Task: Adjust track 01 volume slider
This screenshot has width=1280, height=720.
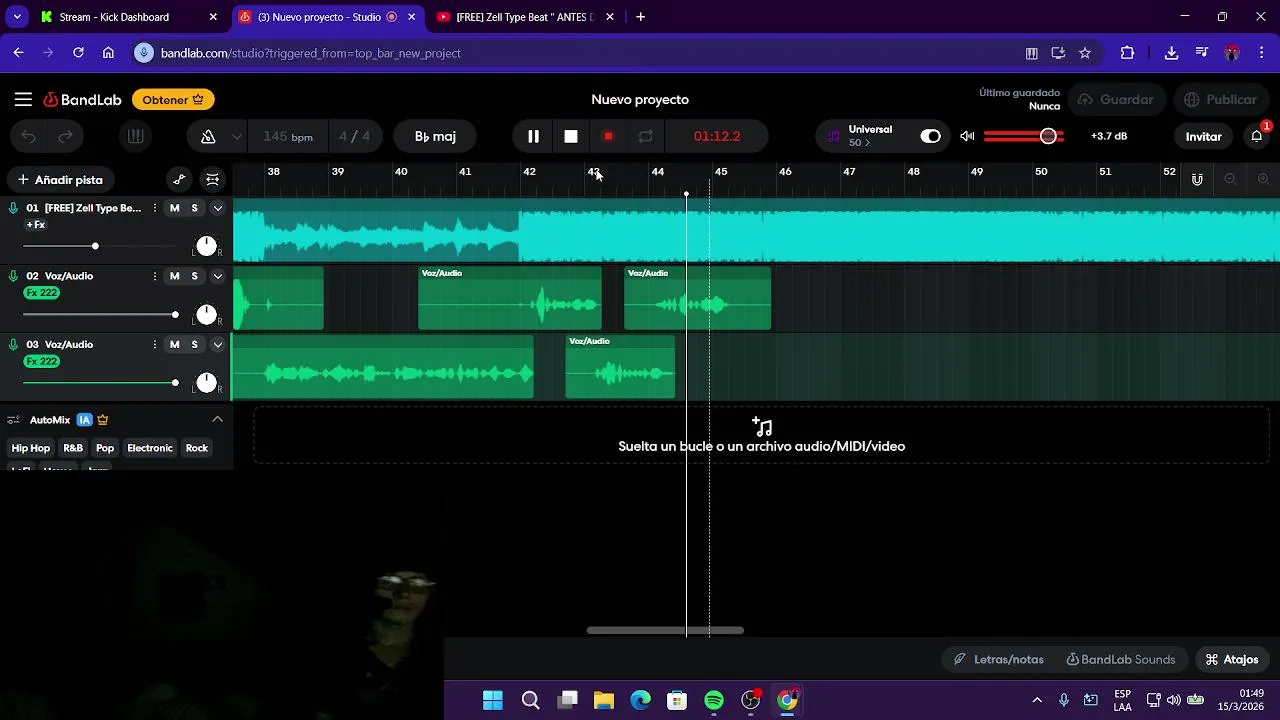Action: (x=100, y=246)
